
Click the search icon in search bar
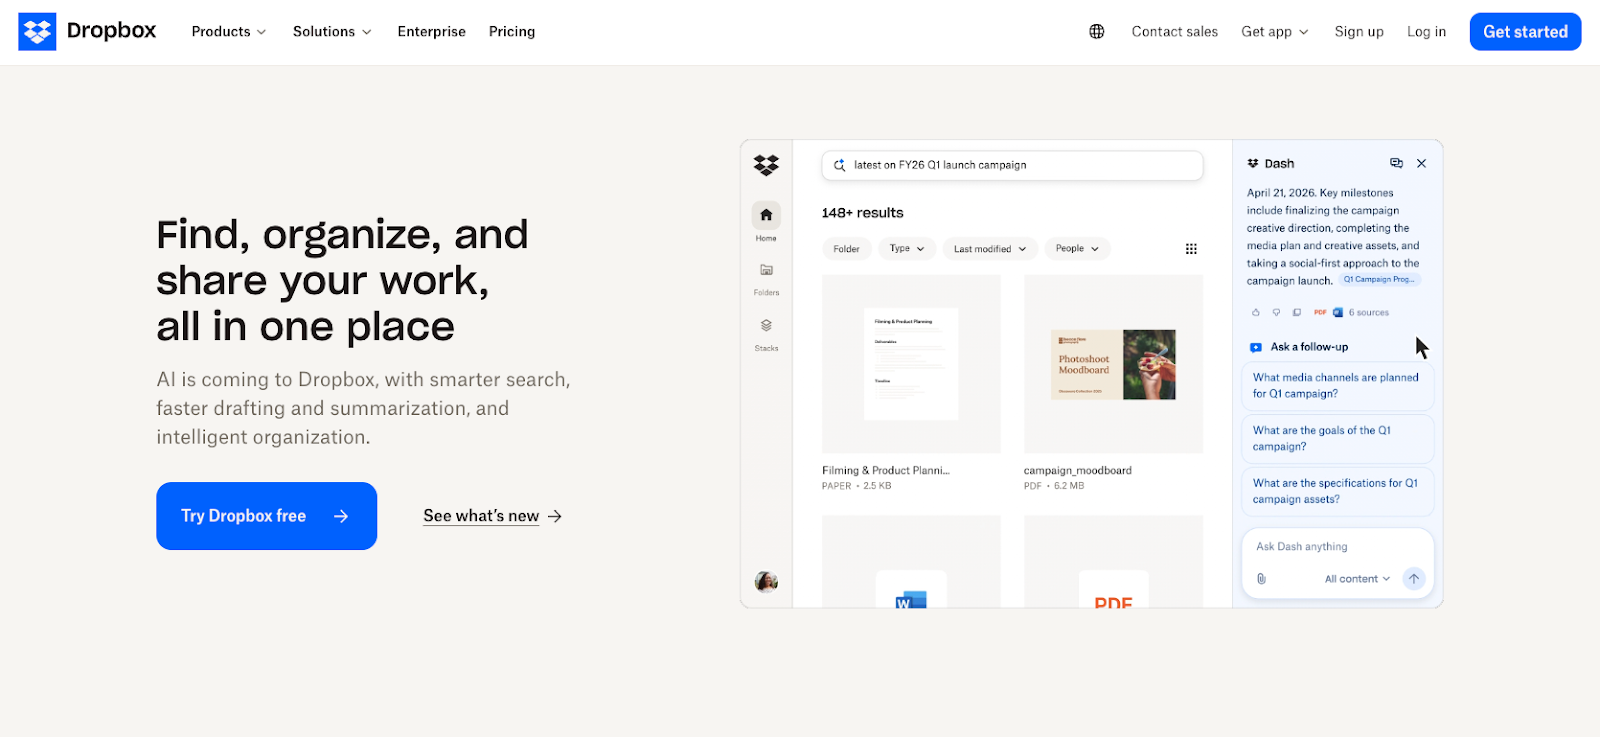coord(839,165)
